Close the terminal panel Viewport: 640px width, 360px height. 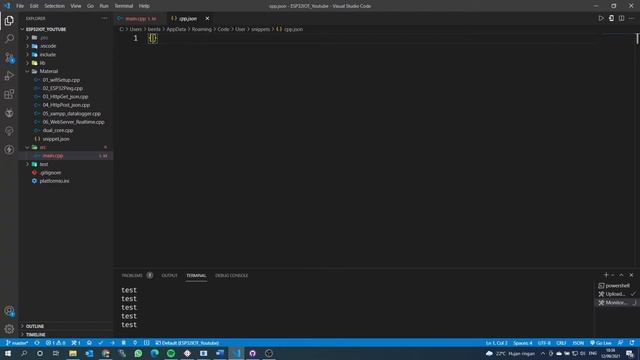pos(631,275)
